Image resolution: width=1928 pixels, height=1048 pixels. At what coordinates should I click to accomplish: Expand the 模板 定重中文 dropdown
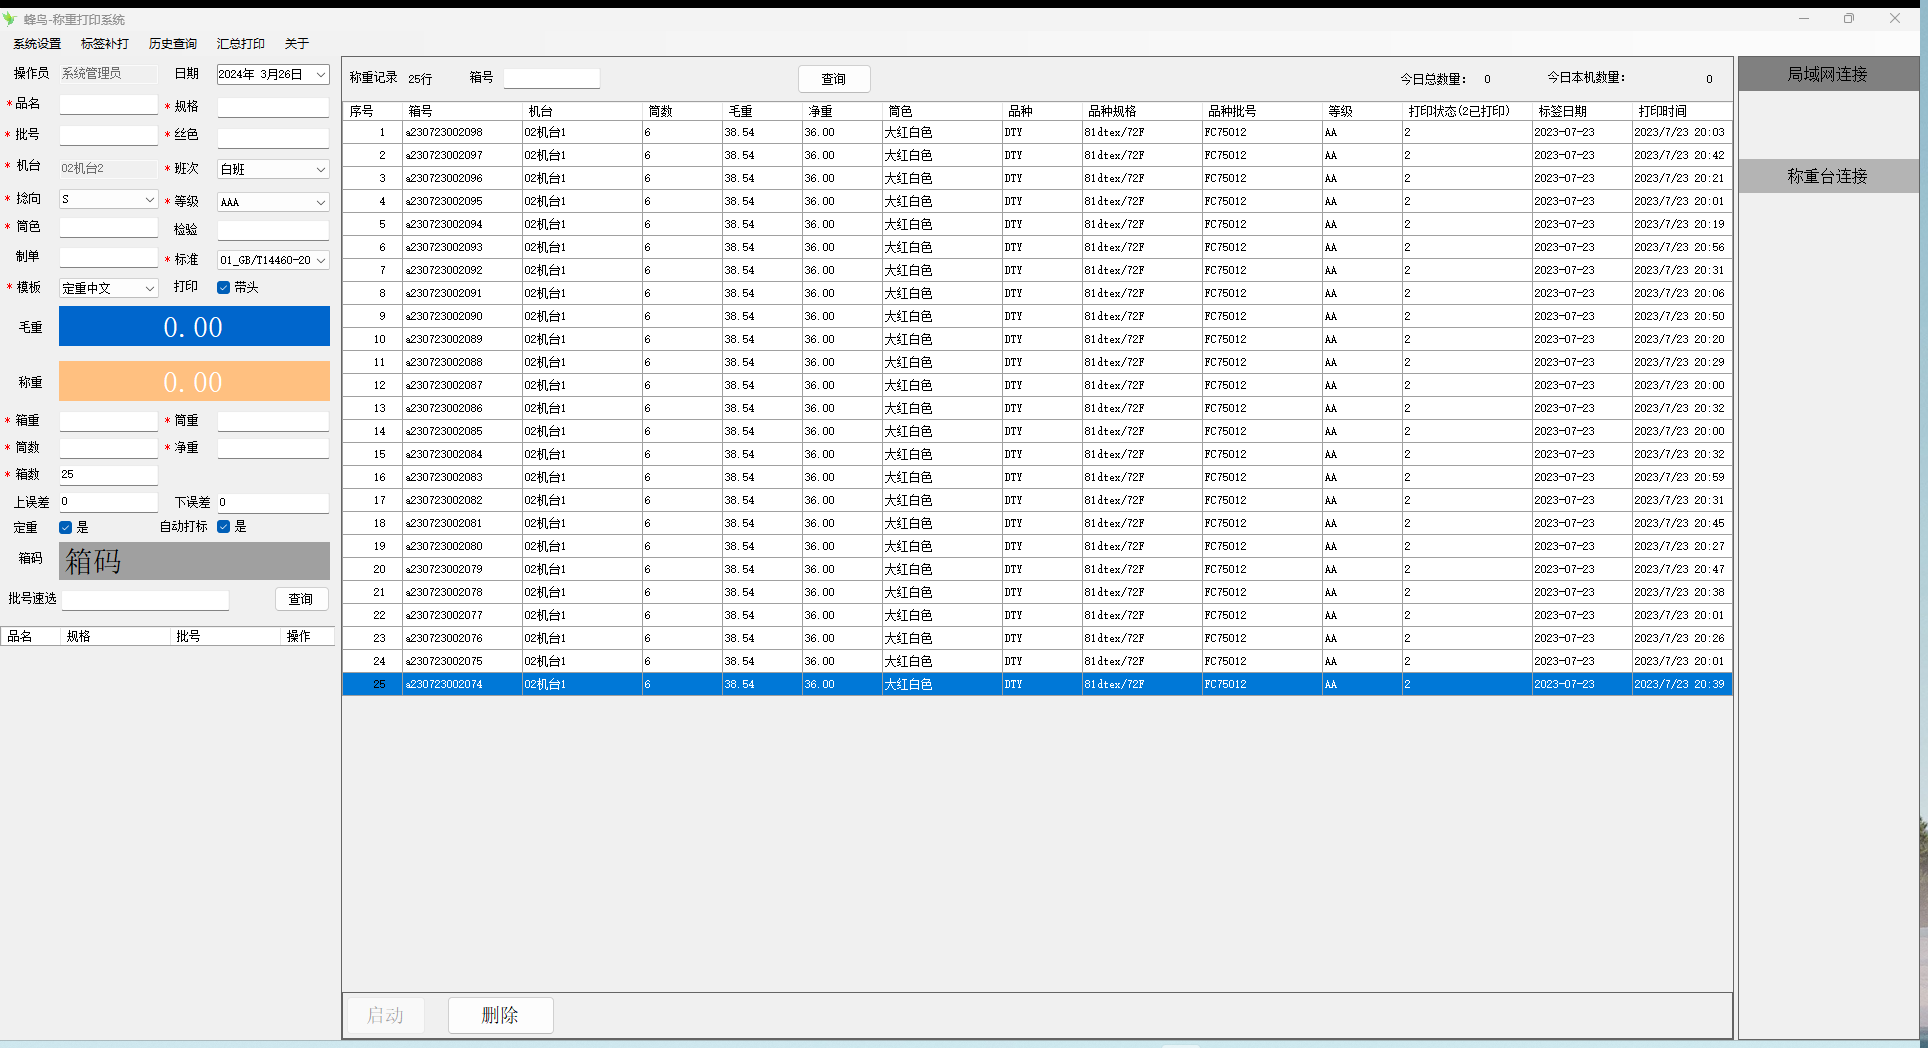tap(150, 288)
